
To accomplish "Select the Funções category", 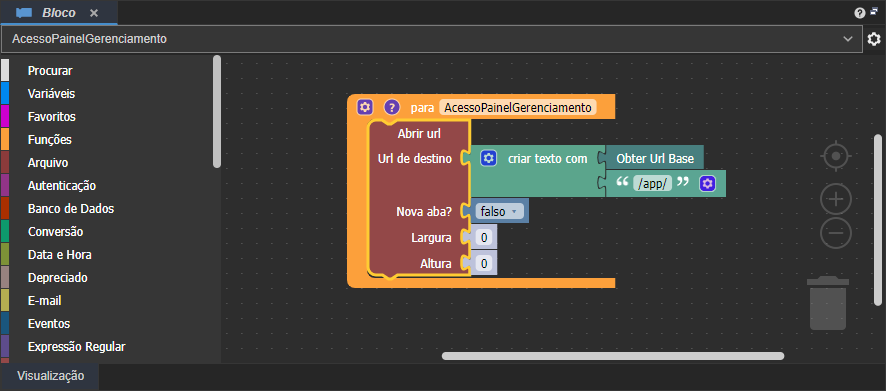I will click(50, 140).
